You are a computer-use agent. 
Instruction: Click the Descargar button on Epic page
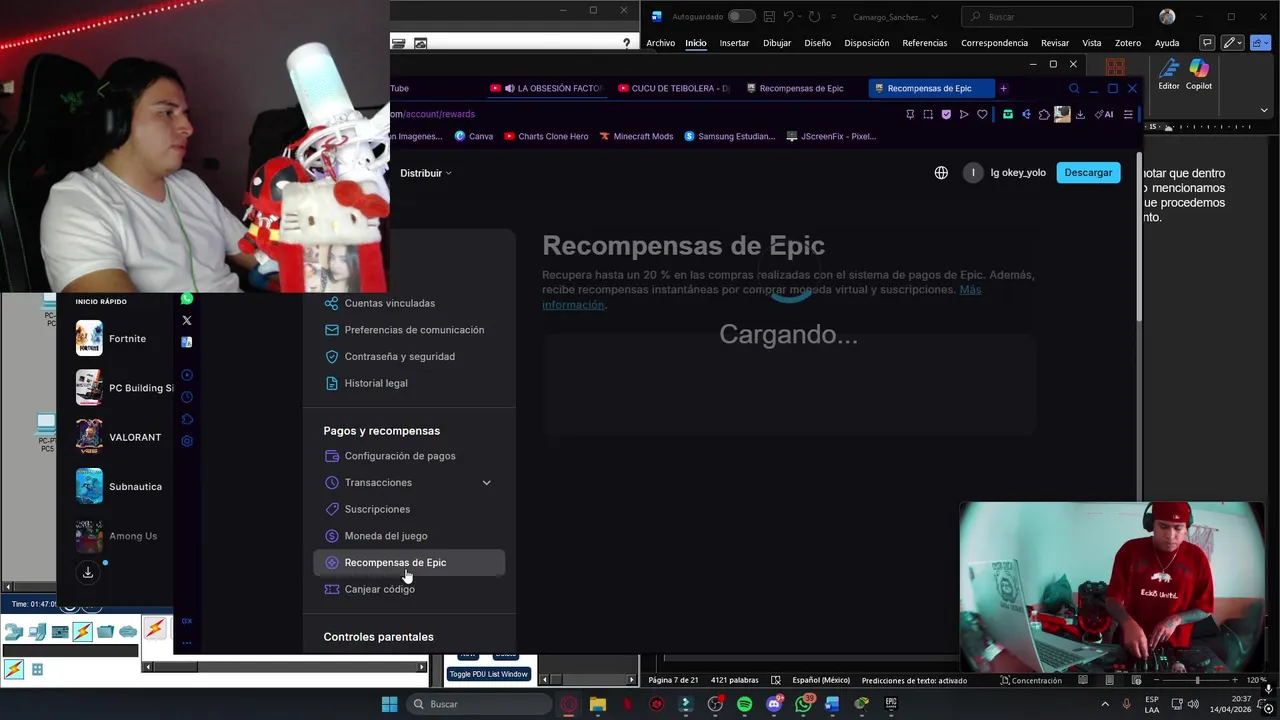pyautogui.click(x=1088, y=173)
